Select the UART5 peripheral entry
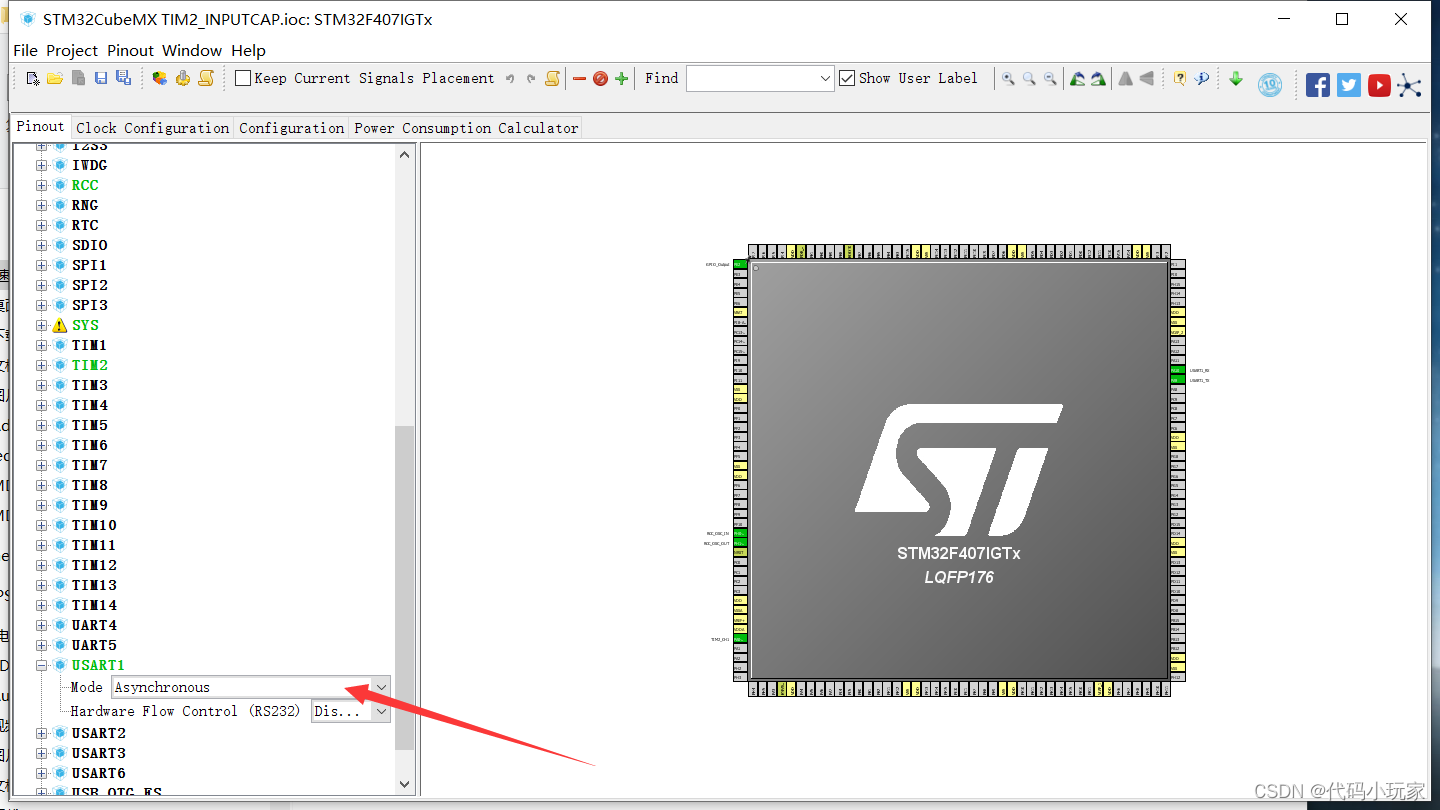The width and height of the screenshot is (1440, 810). tap(94, 645)
